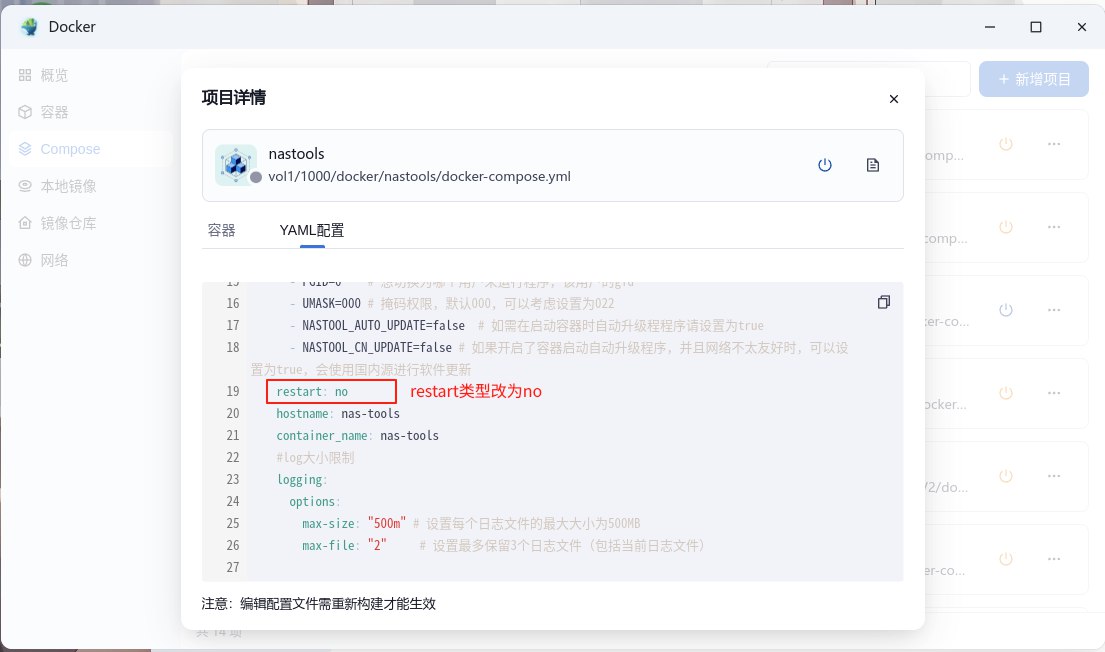Navigate to 镜像仓库 in the sidebar
Viewport: 1105px width, 652px height.
coord(68,223)
